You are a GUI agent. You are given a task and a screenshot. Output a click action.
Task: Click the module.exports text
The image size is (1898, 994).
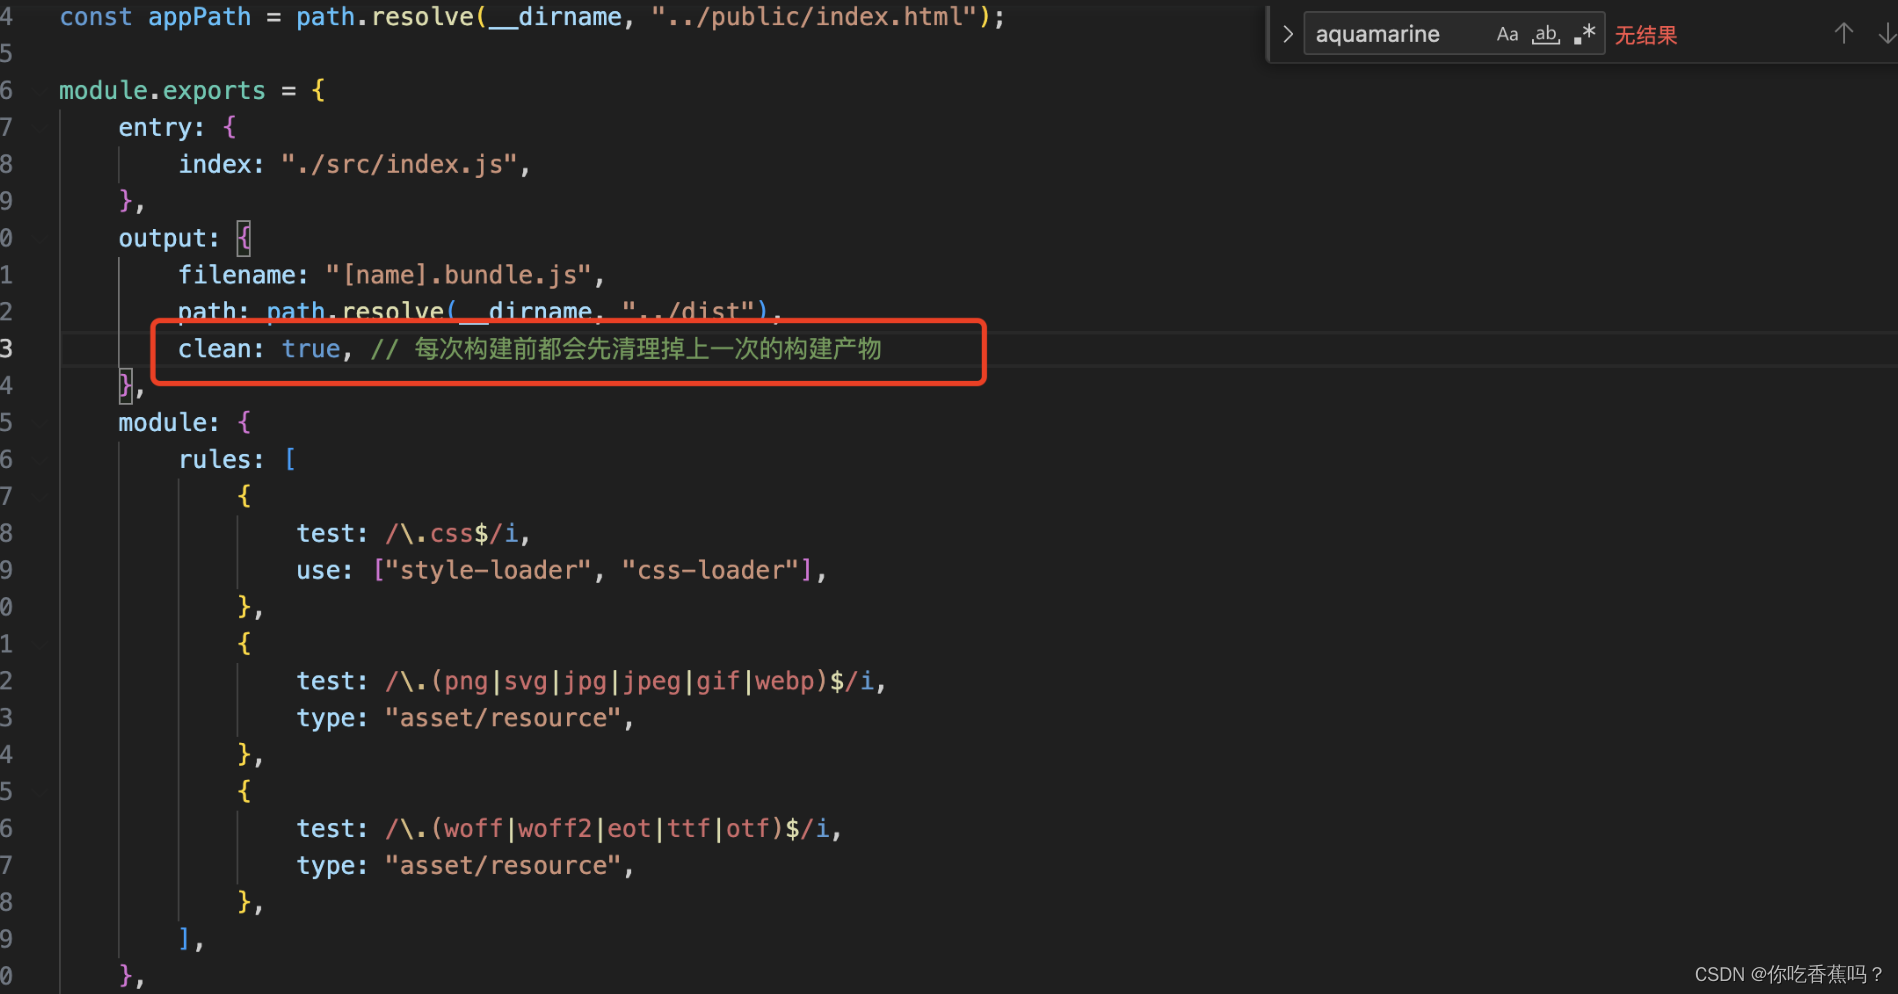162,91
